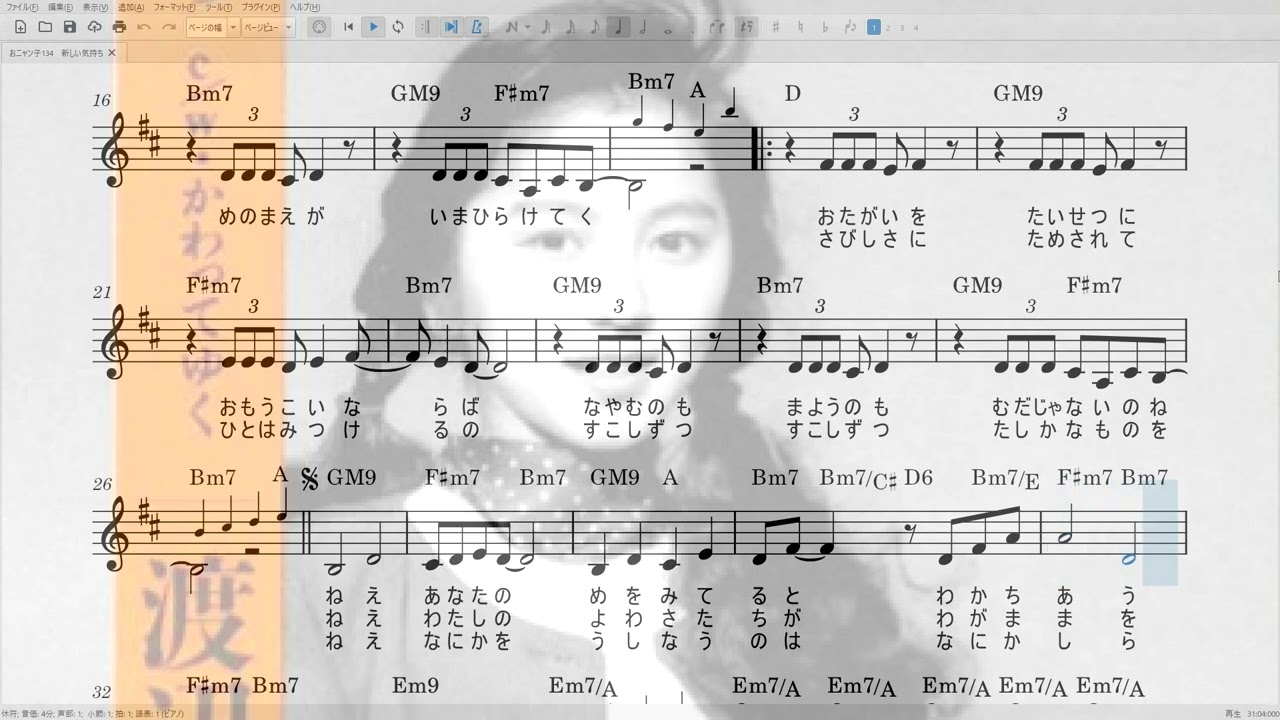The height and width of the screenshot is (720, 1280).
Task: Switch to voice 2 button
Action: click(x=888, y=27)
